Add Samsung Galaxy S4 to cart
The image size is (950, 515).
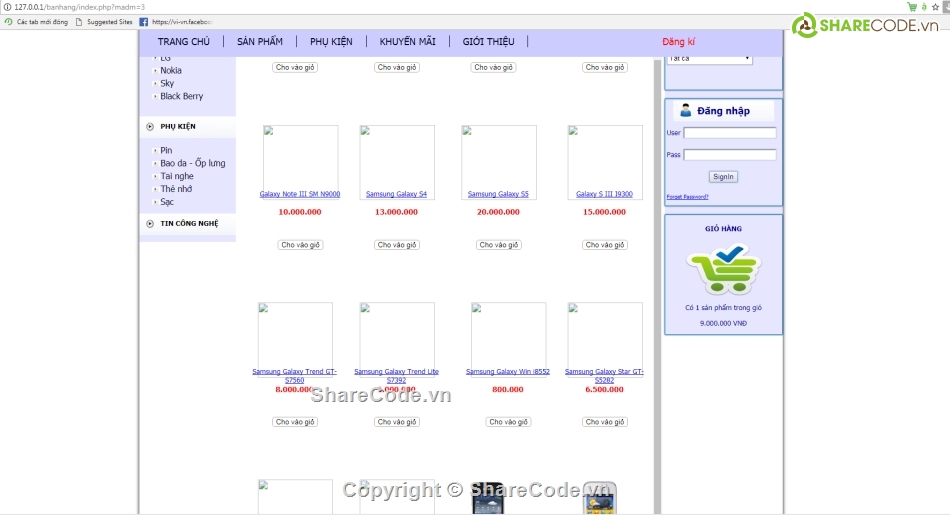[397, 245]
